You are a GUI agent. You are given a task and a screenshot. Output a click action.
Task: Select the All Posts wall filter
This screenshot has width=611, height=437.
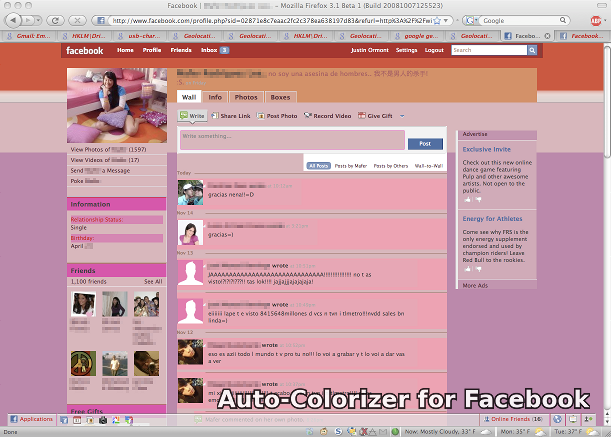(x=318, y=165)
